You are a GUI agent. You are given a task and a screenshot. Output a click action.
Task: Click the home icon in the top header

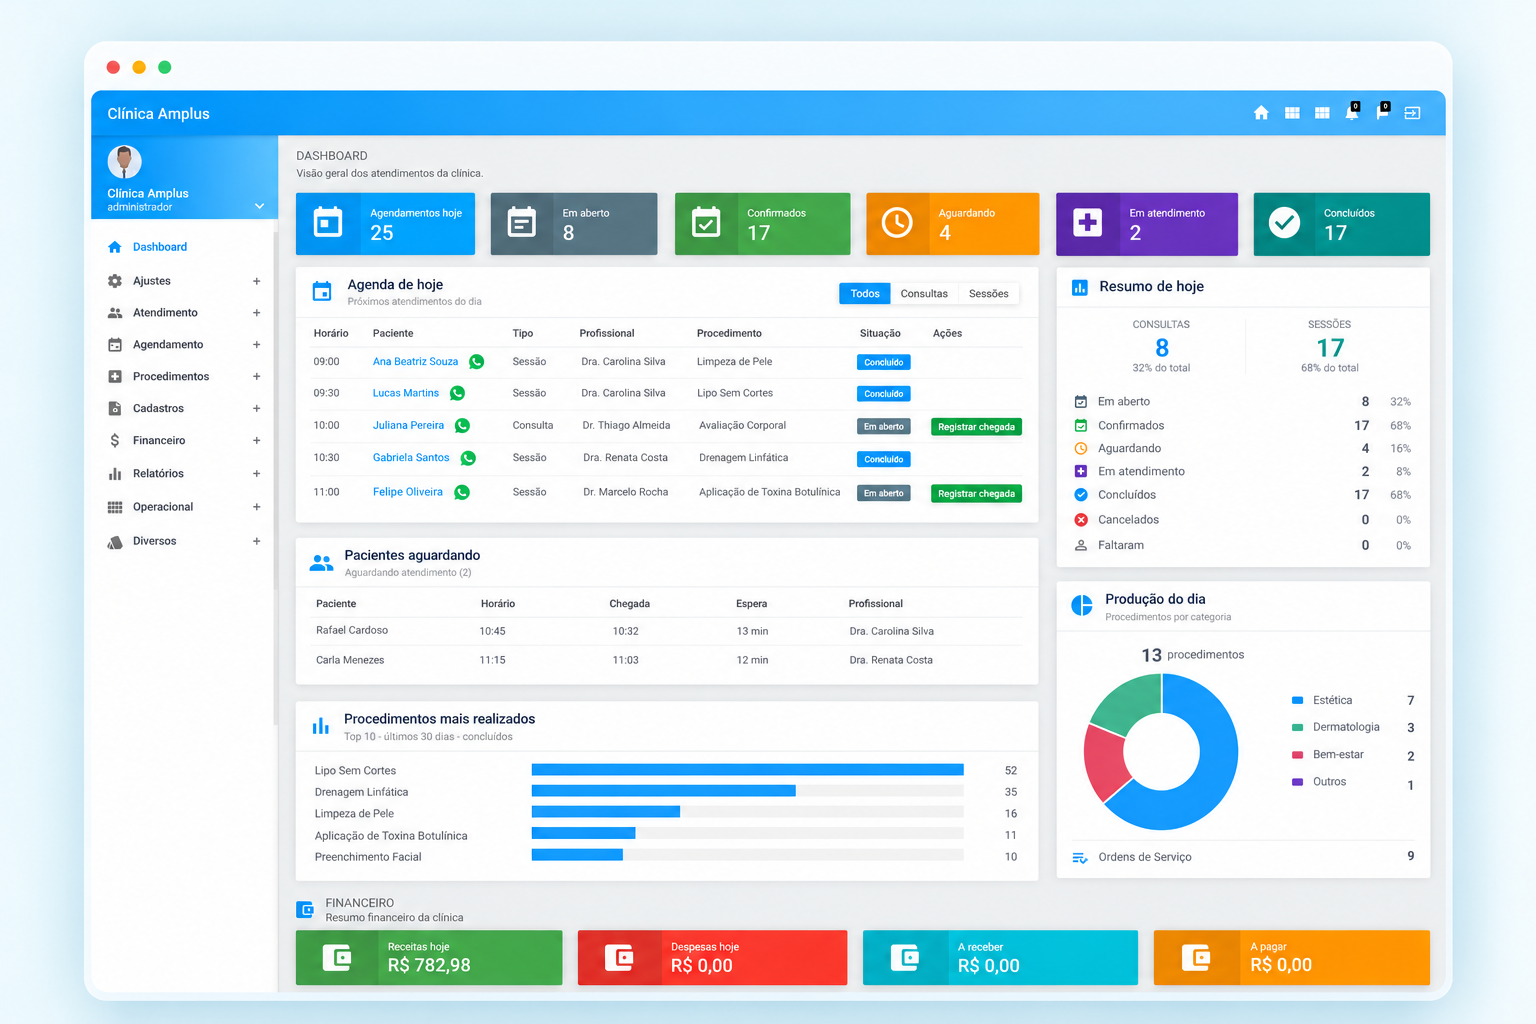(x=1261, y=113)
